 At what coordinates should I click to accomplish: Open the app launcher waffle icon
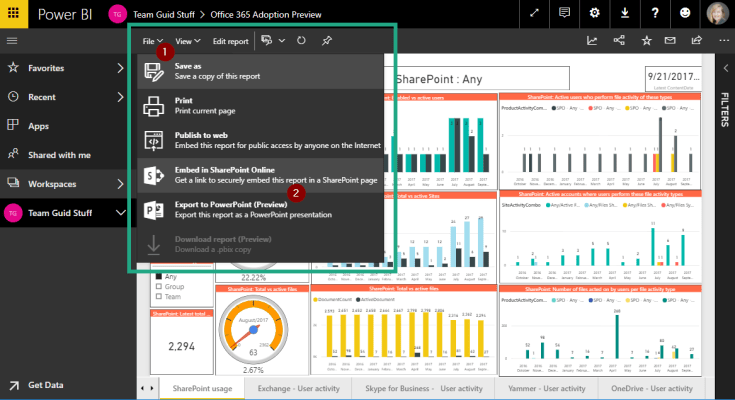12,15
